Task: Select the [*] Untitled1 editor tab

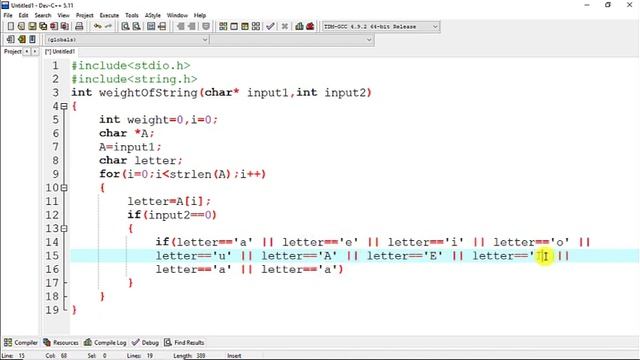Action: coord(60,52)
